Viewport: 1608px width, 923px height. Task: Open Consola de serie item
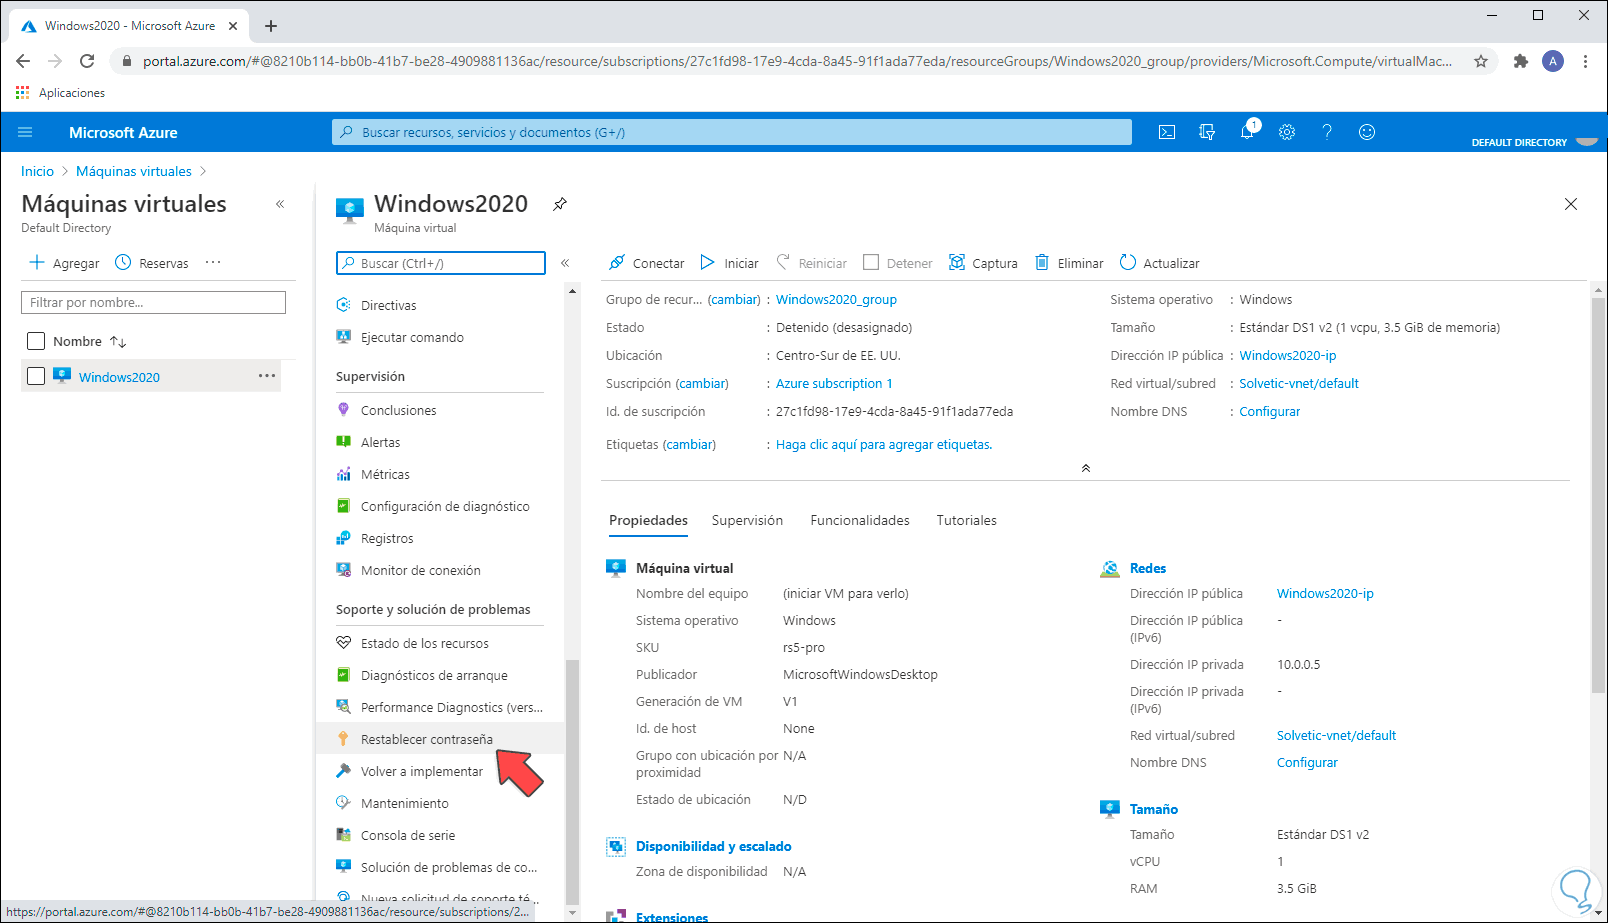click(407, 835)
